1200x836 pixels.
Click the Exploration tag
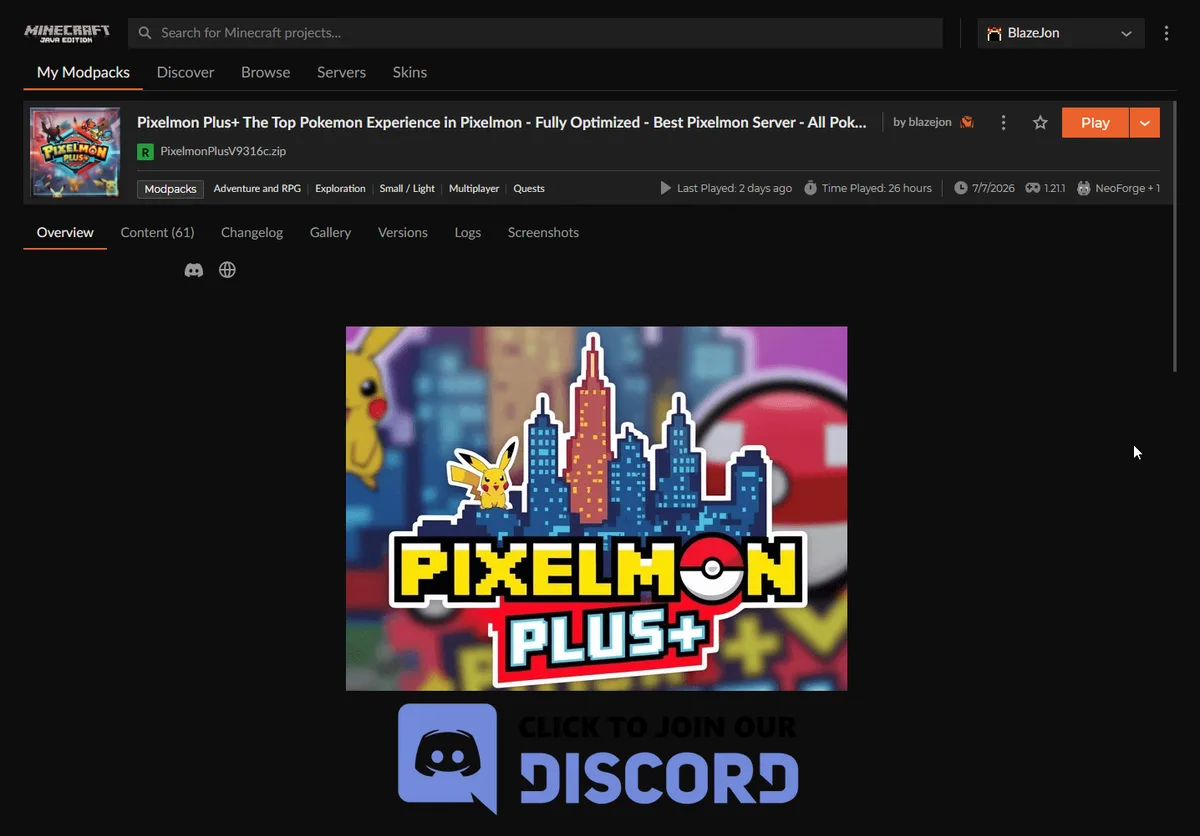tap(340, 188)
